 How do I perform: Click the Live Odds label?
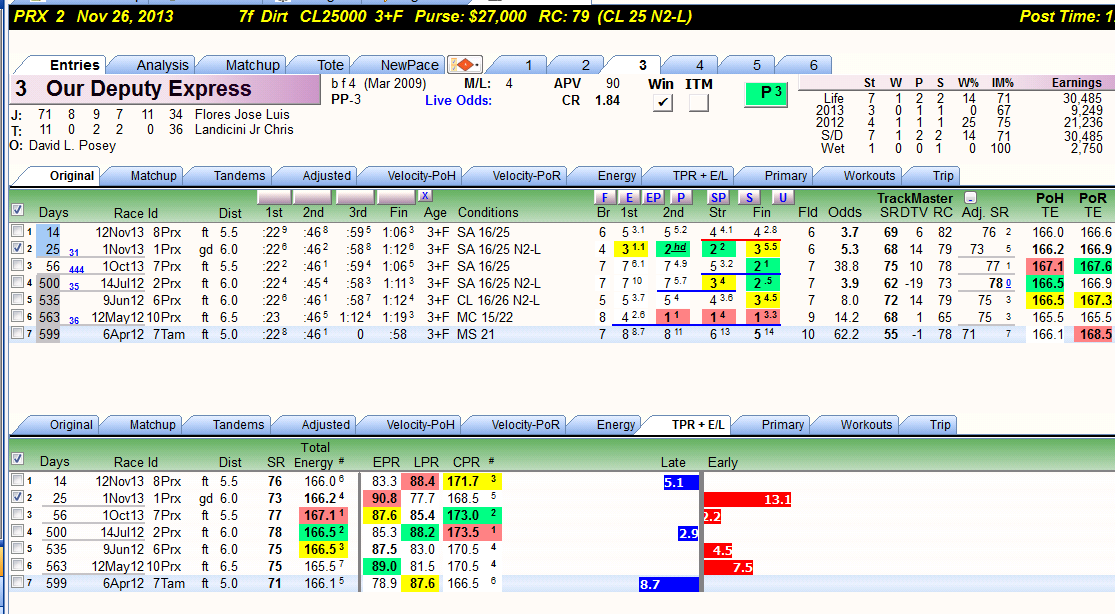click(458, 100)
